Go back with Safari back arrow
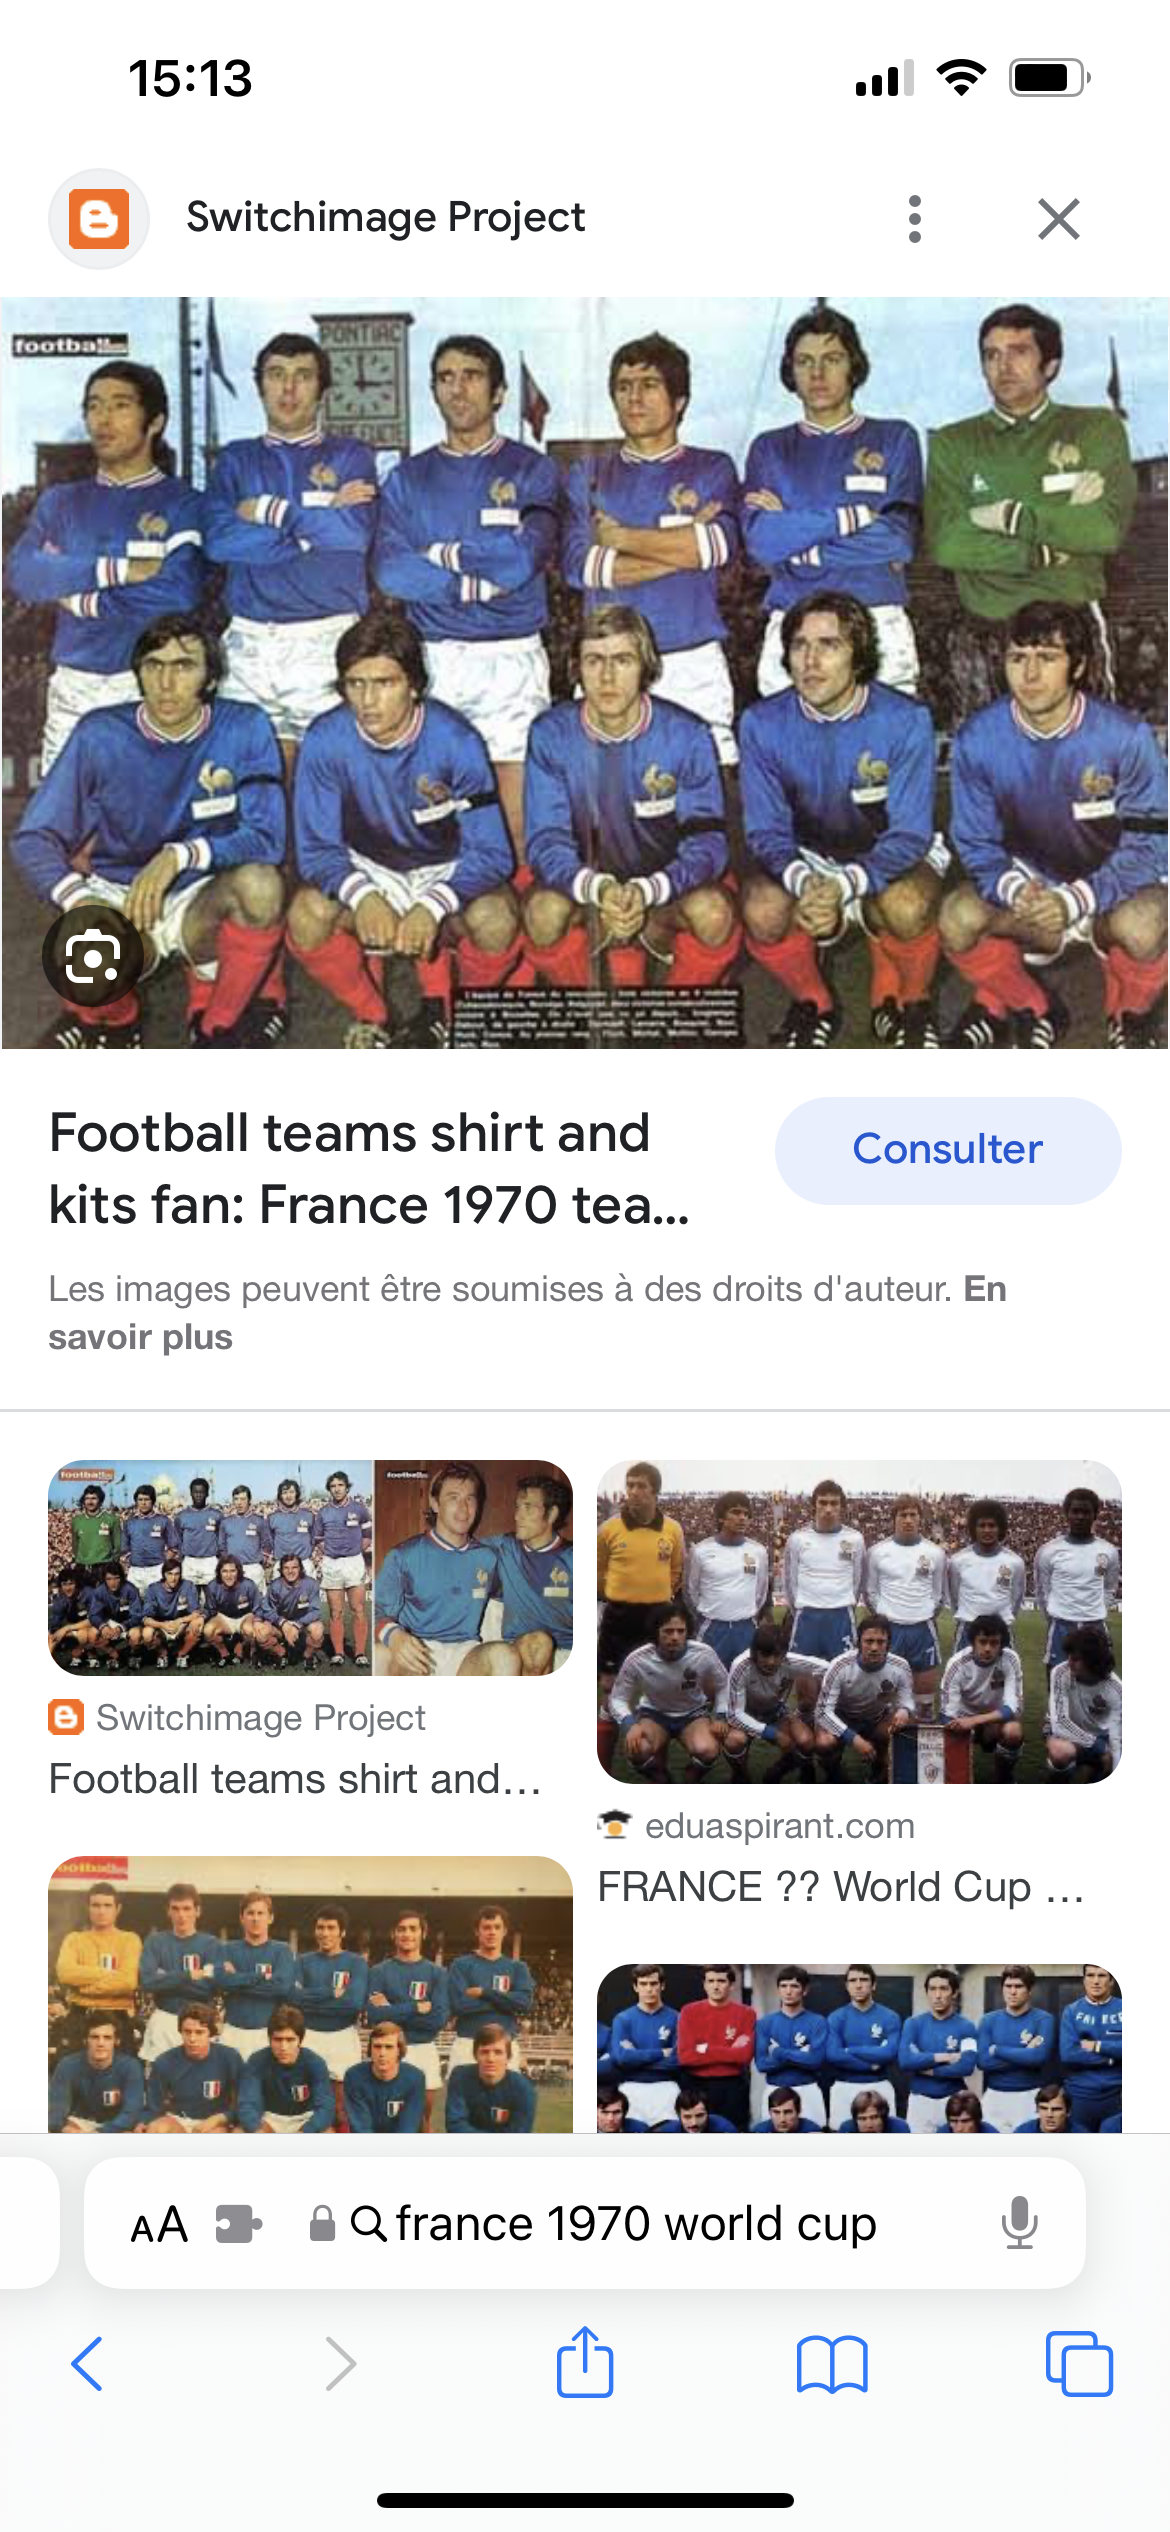This screenshot has width=1170, height=2532. (x=87, y=2364)
